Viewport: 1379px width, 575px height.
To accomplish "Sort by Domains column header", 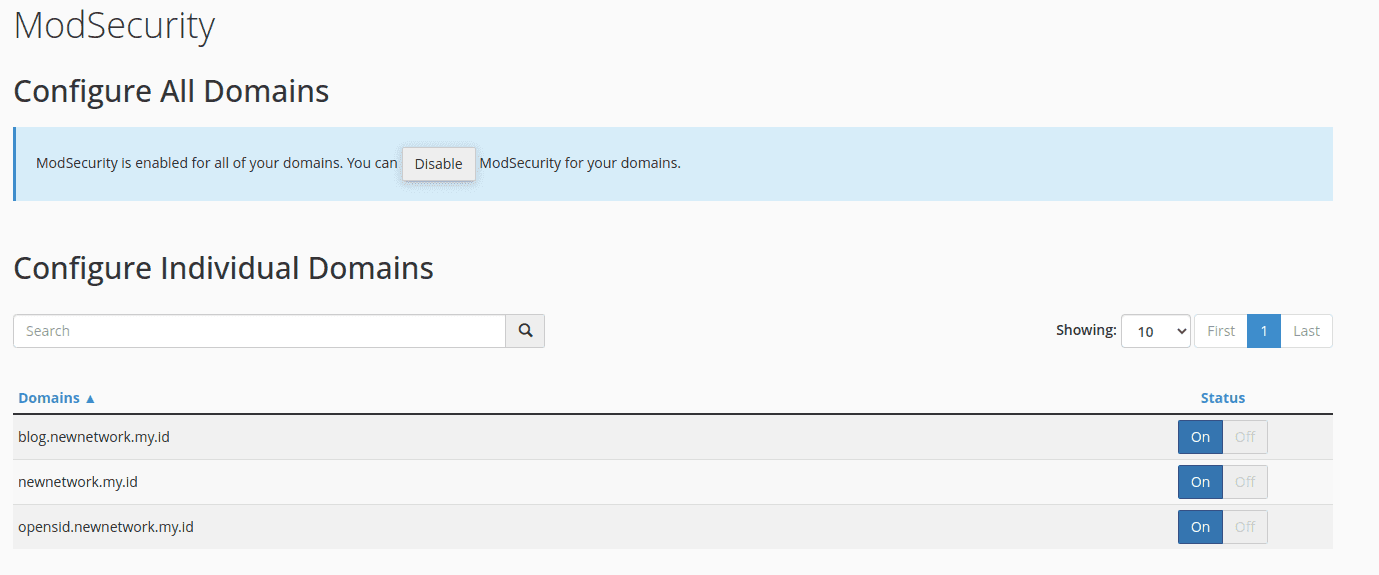I will tap(57, 398).
